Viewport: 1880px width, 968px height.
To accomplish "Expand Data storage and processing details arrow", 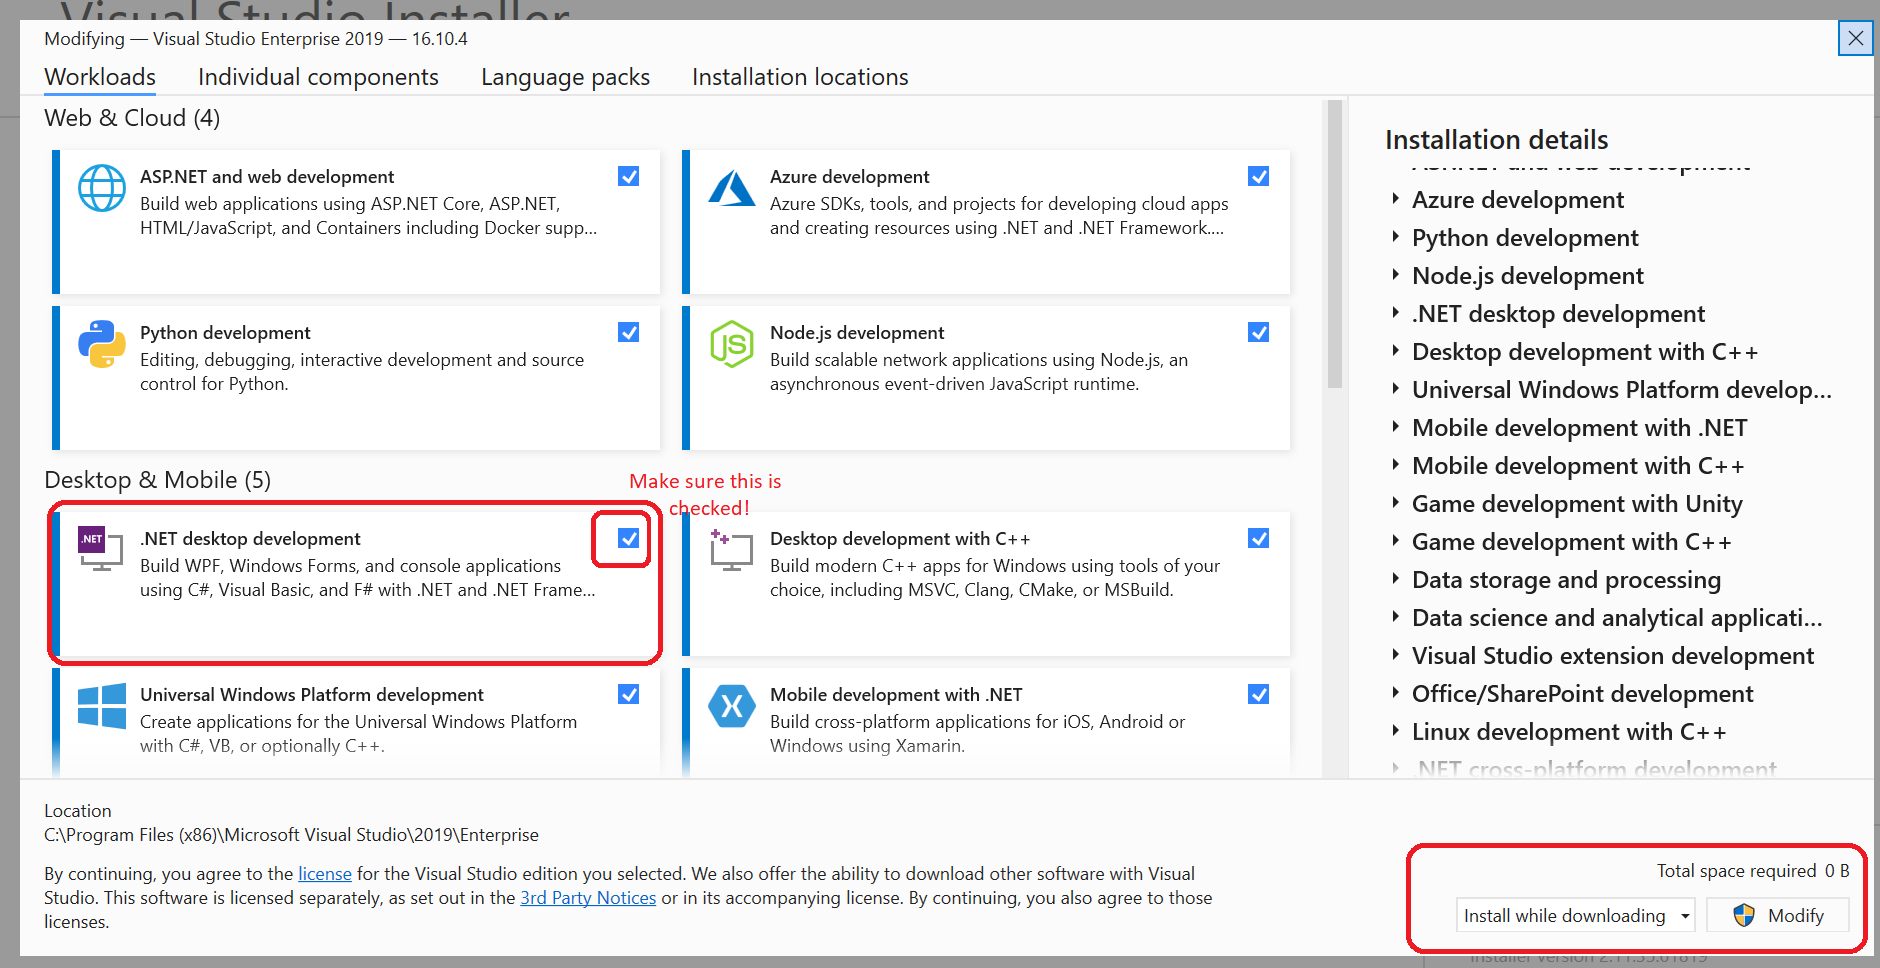I will point(1395,579).
